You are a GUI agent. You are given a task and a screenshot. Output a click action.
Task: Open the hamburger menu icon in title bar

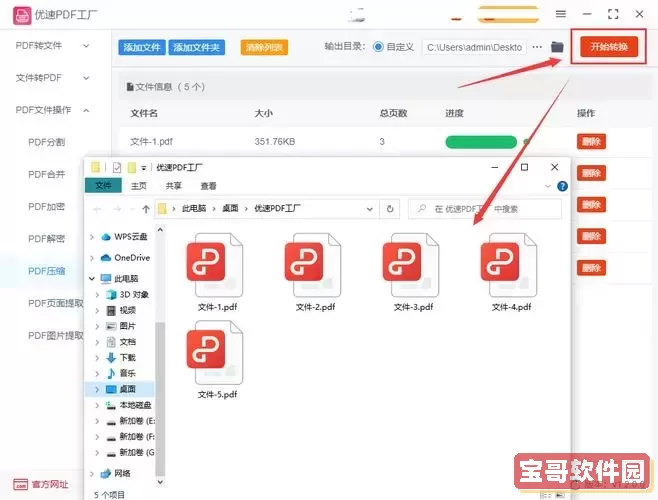pos(561,14)
